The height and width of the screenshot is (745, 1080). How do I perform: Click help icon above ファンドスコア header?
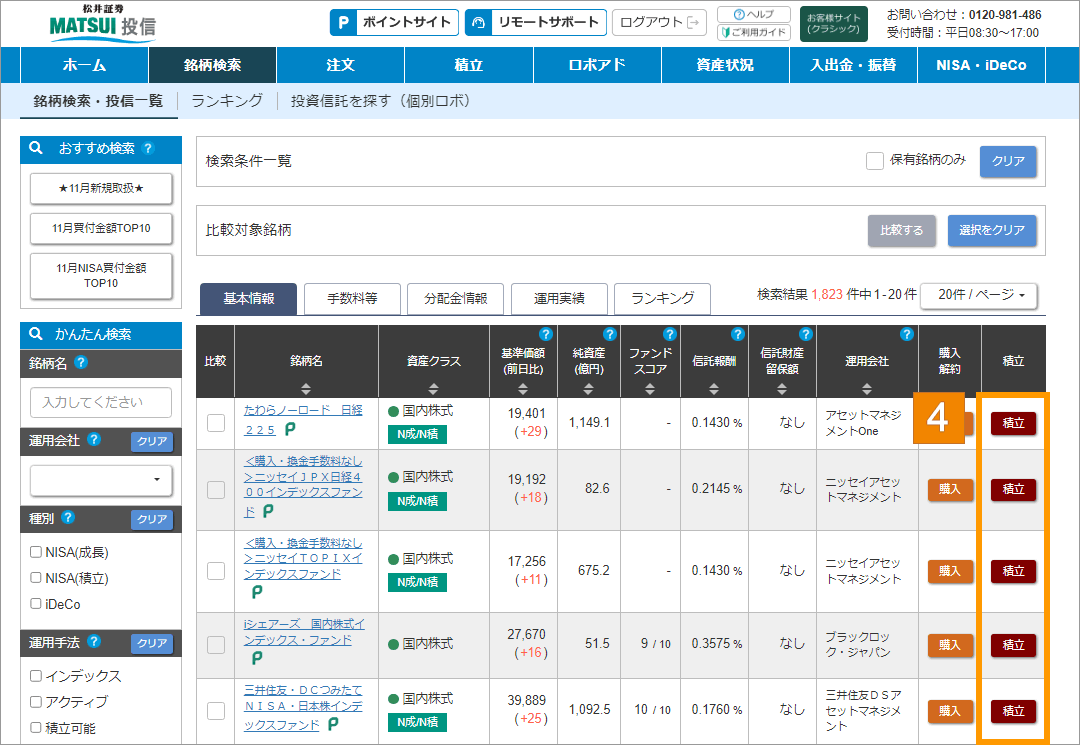[669, 334]
